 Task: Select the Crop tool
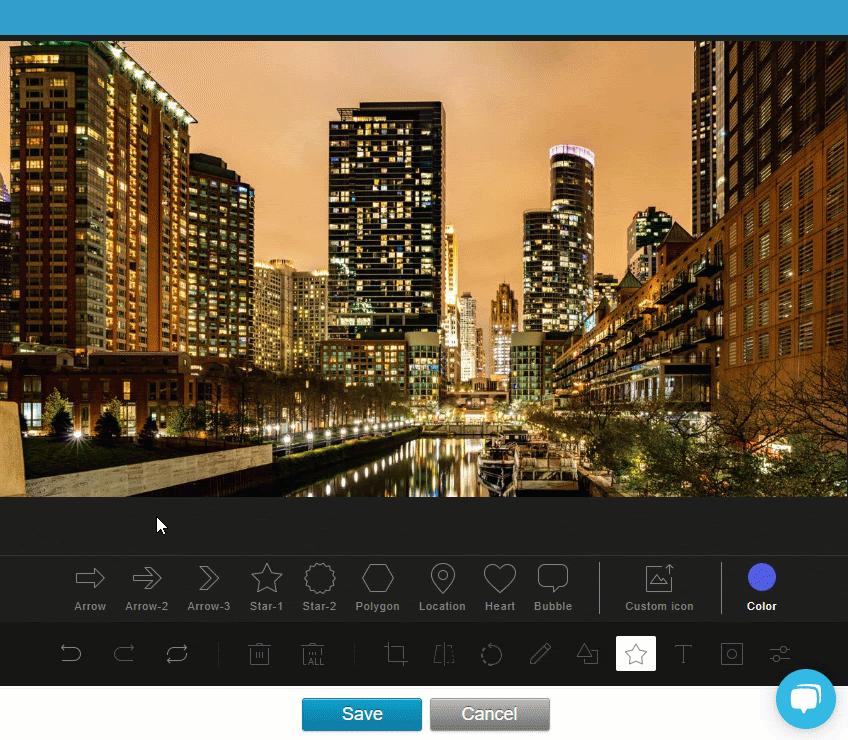(395, 654)
